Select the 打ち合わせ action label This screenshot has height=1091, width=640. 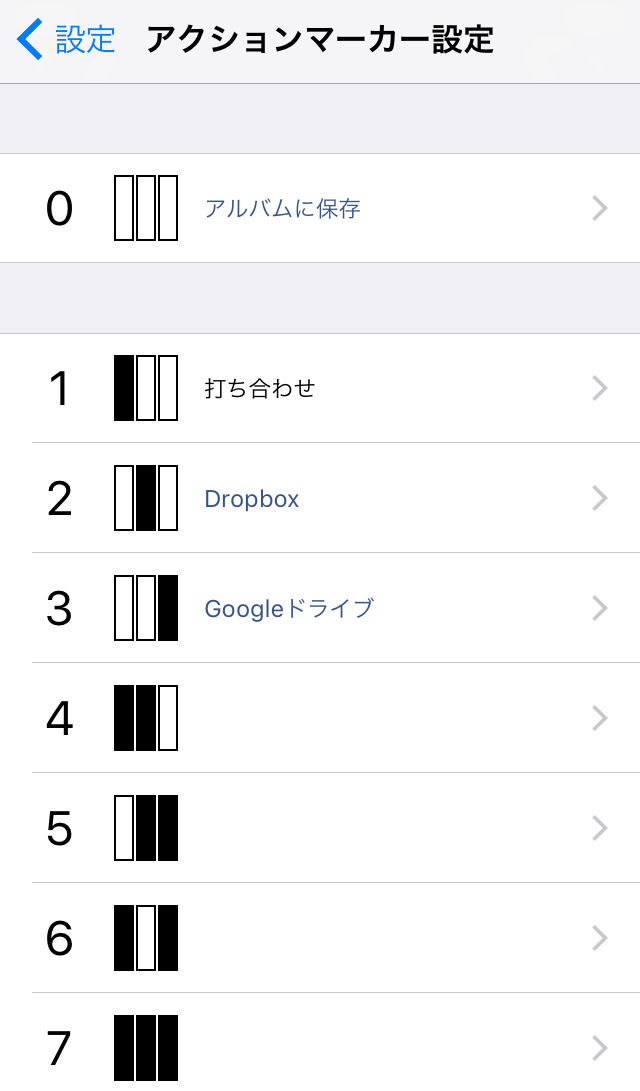[x=260, y=389]
